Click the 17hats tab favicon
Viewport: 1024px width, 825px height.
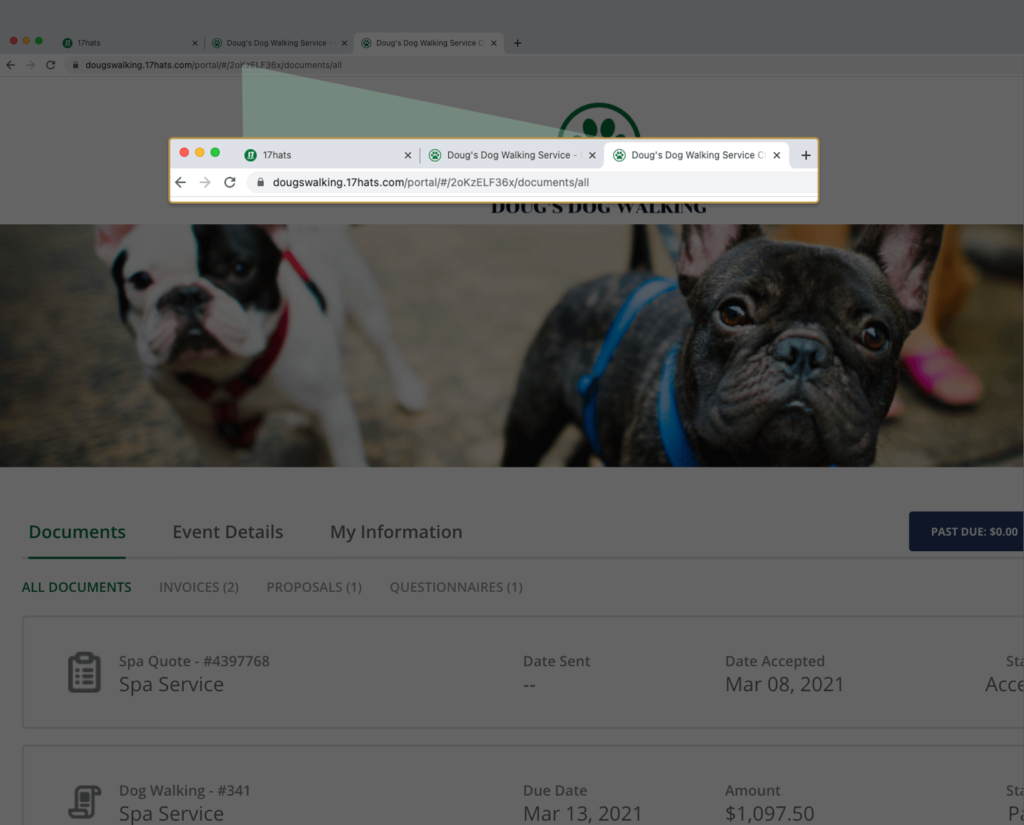250,156
